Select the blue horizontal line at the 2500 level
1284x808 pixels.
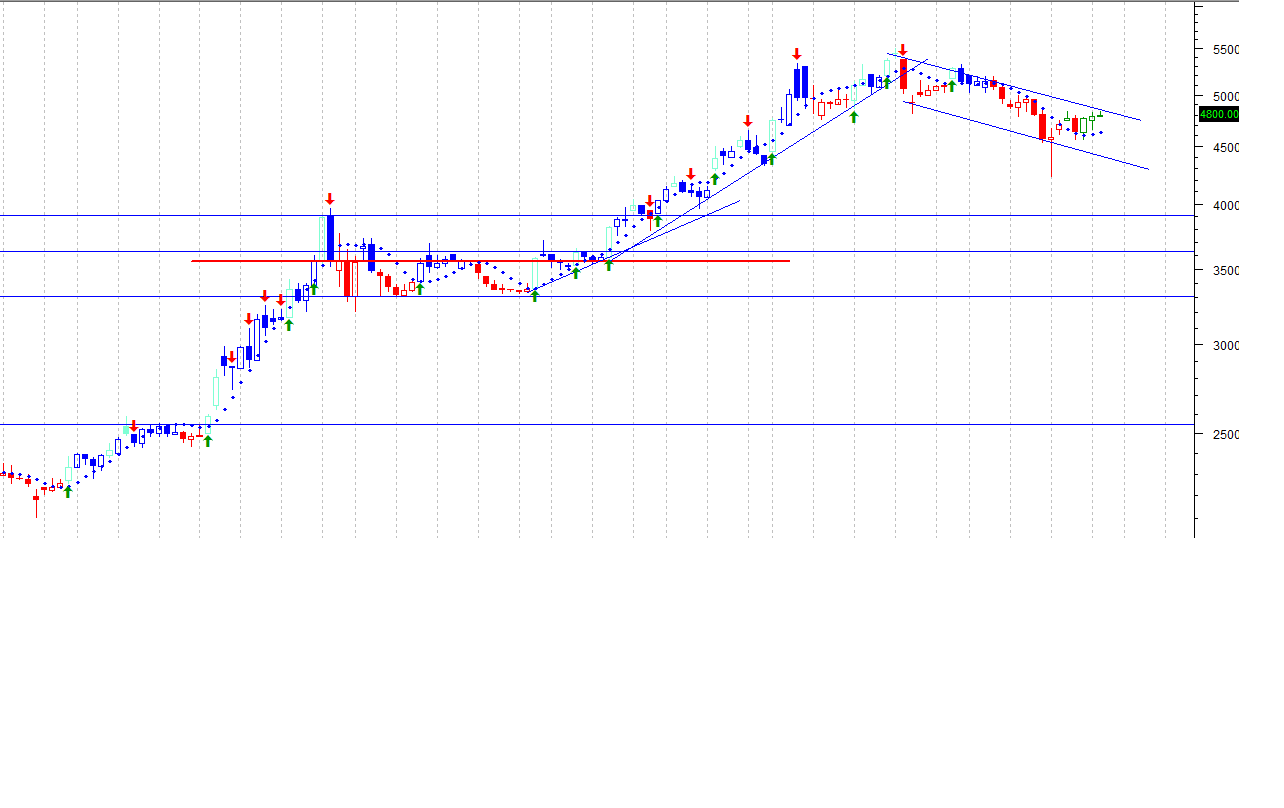[597, 424]
